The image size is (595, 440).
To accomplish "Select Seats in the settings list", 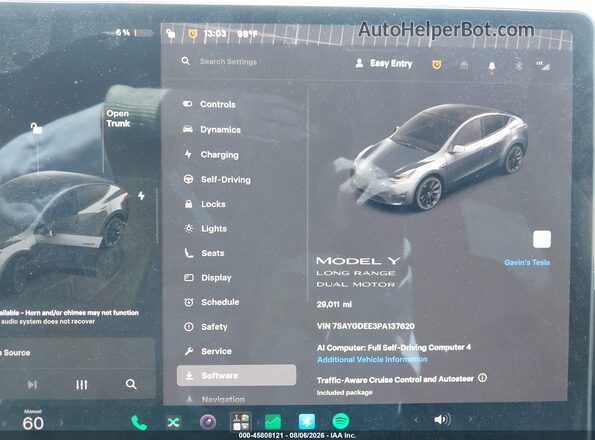I will coord(204,253).
